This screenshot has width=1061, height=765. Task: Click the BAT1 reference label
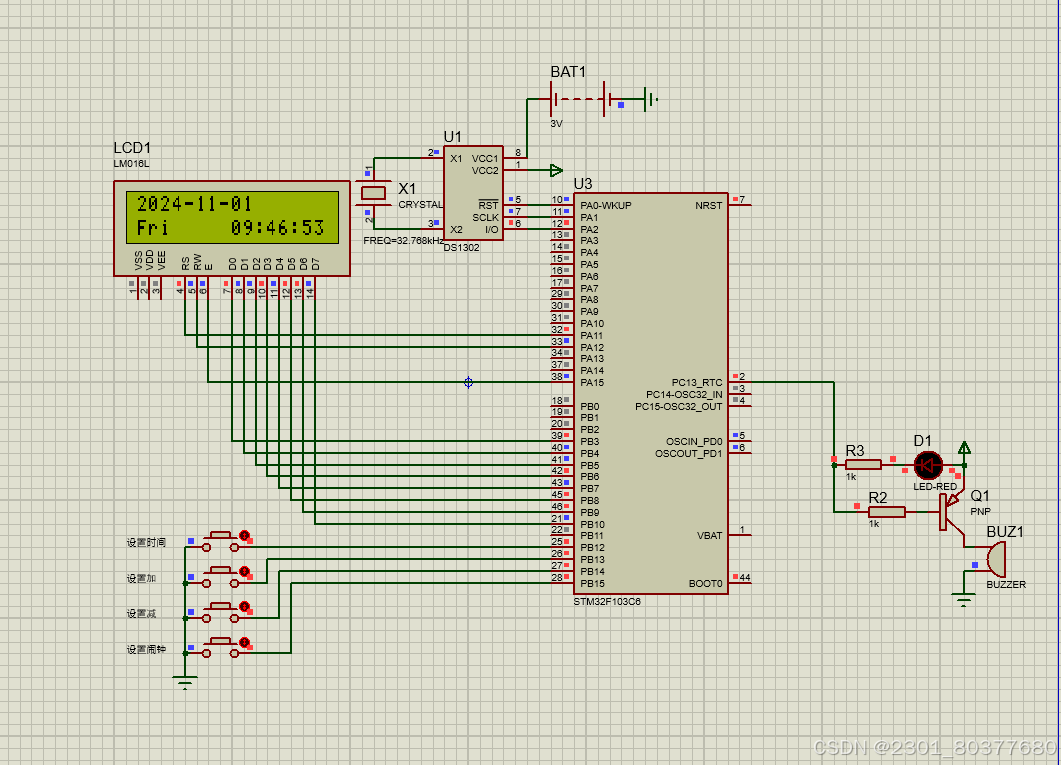(568, 72)
